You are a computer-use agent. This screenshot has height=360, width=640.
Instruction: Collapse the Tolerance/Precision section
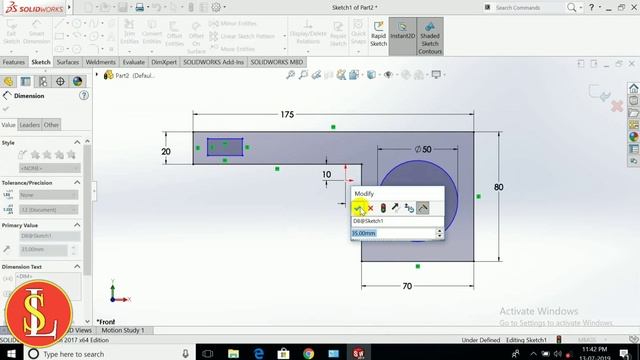click(77, 182)
